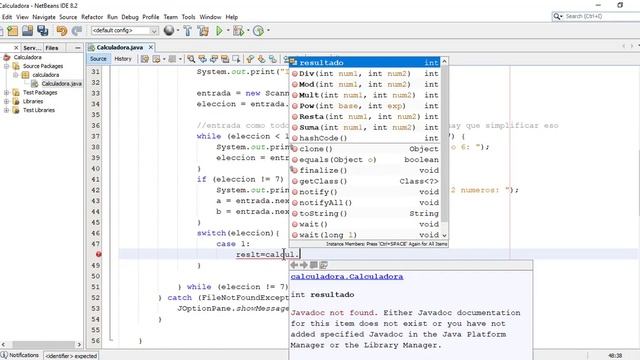Open the Navigate menu
This screenshot has height=360, width=640.
(44, 17)
